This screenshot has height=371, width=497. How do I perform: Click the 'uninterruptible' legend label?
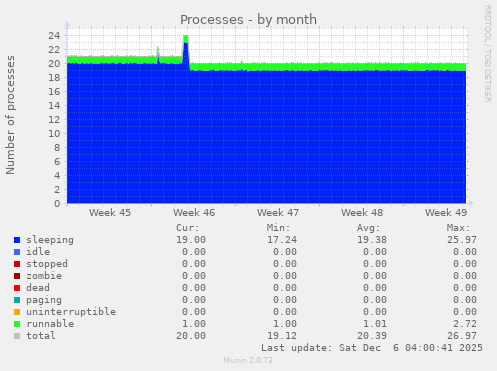[x=71, y=312]
